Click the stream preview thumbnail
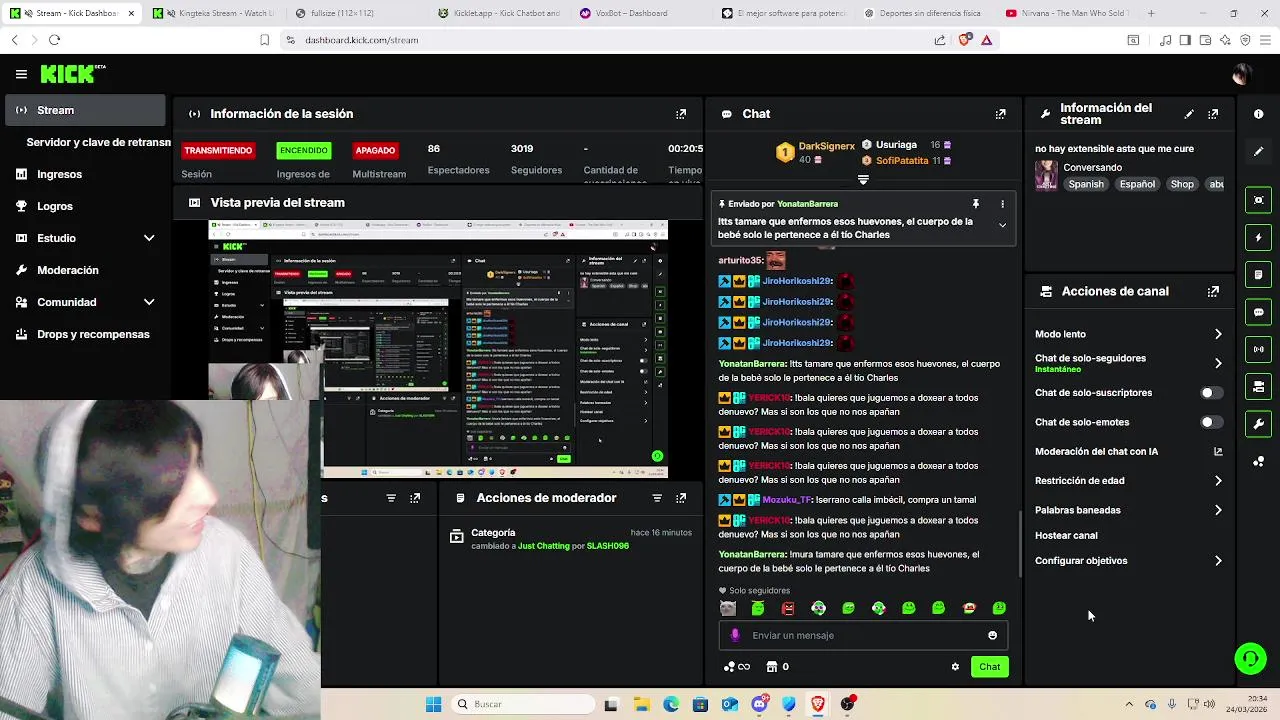 [438, 349]
